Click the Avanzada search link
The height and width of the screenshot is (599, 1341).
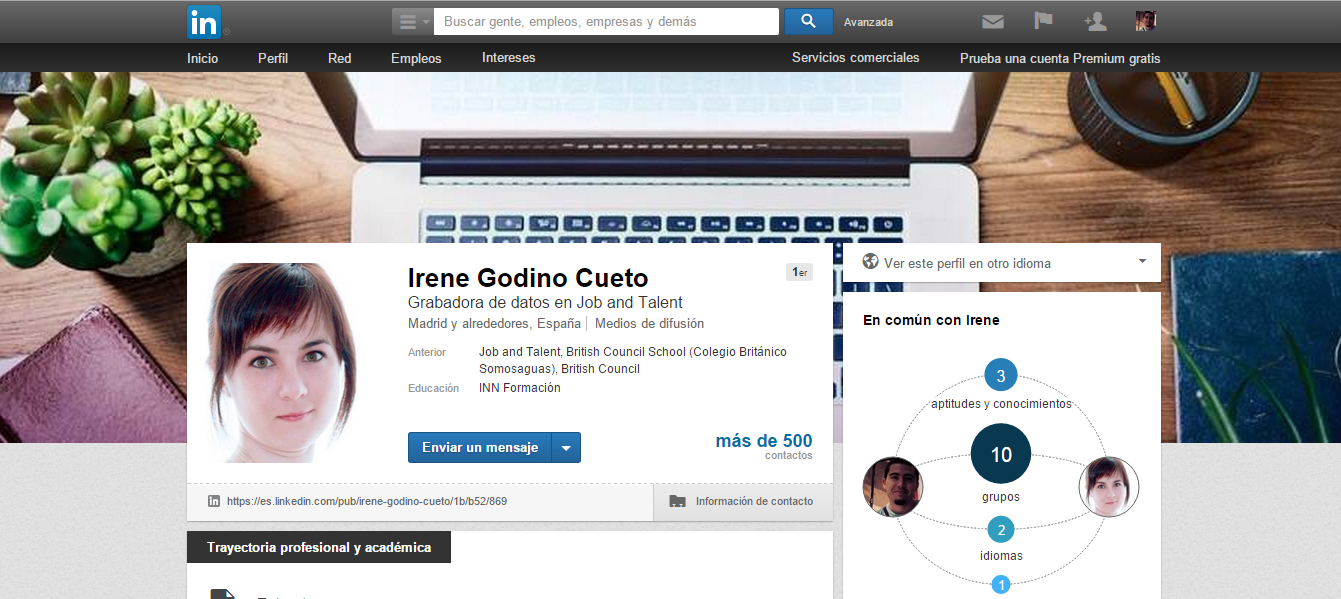[868, 22]
